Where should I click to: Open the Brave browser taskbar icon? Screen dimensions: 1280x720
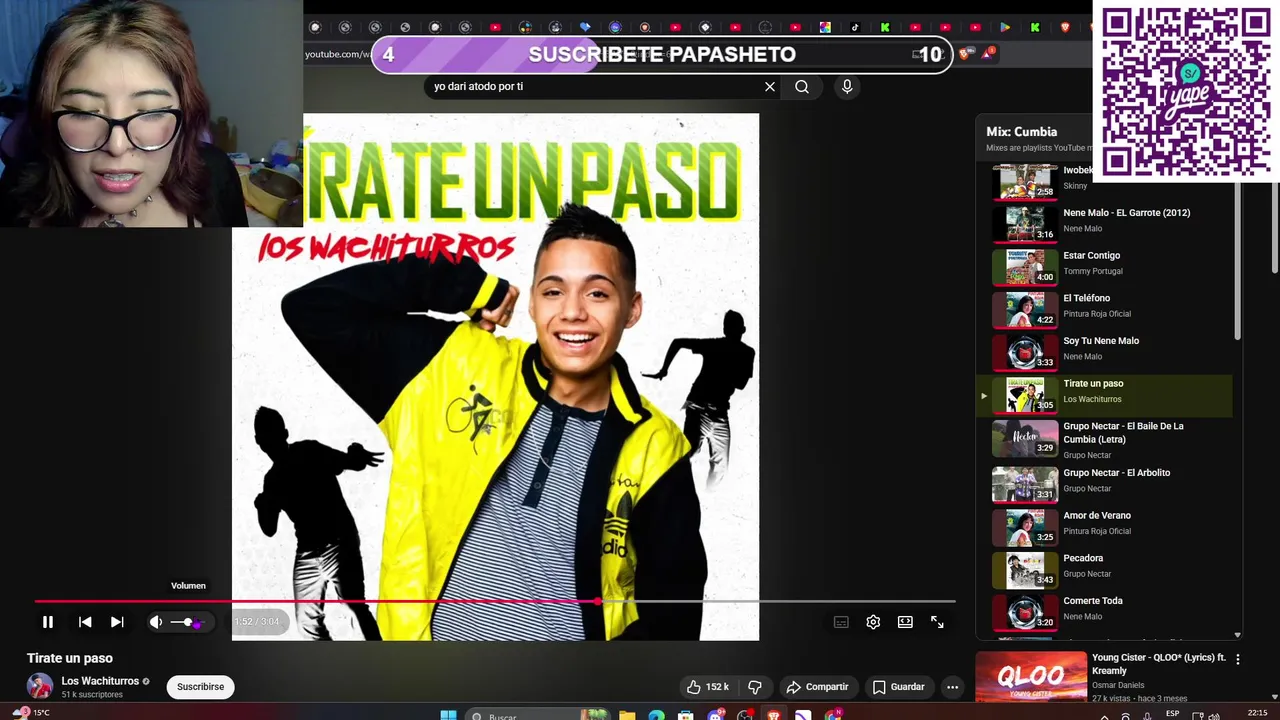tap(773, 715)
